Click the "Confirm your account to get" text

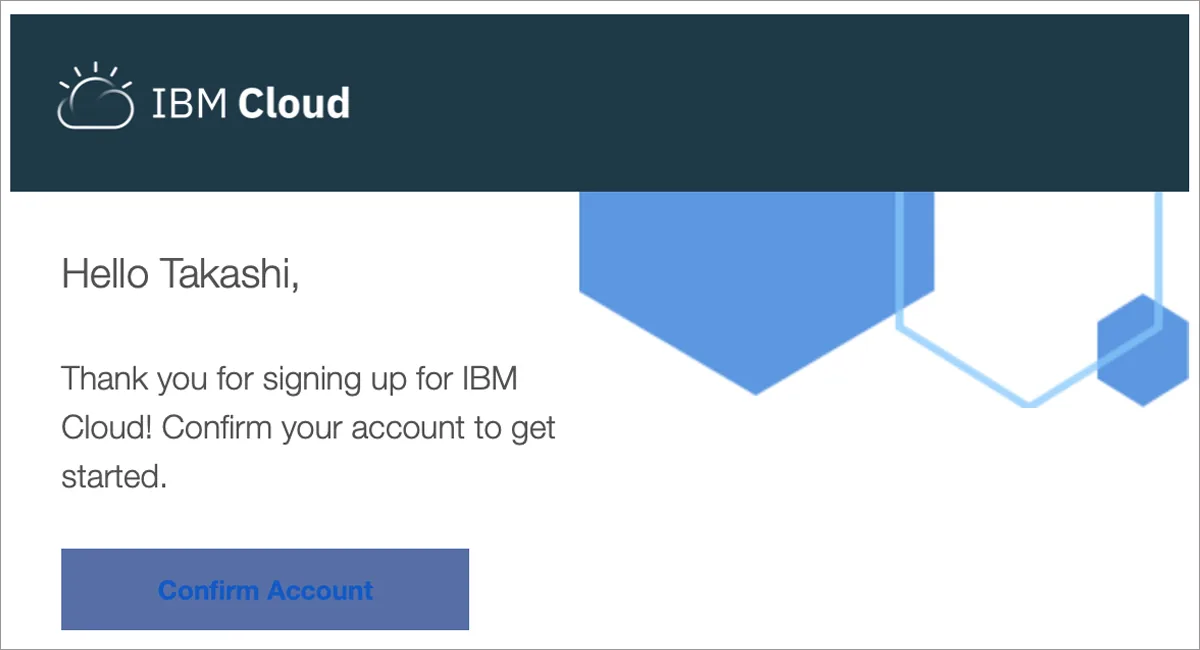click(x=358, y=429)
